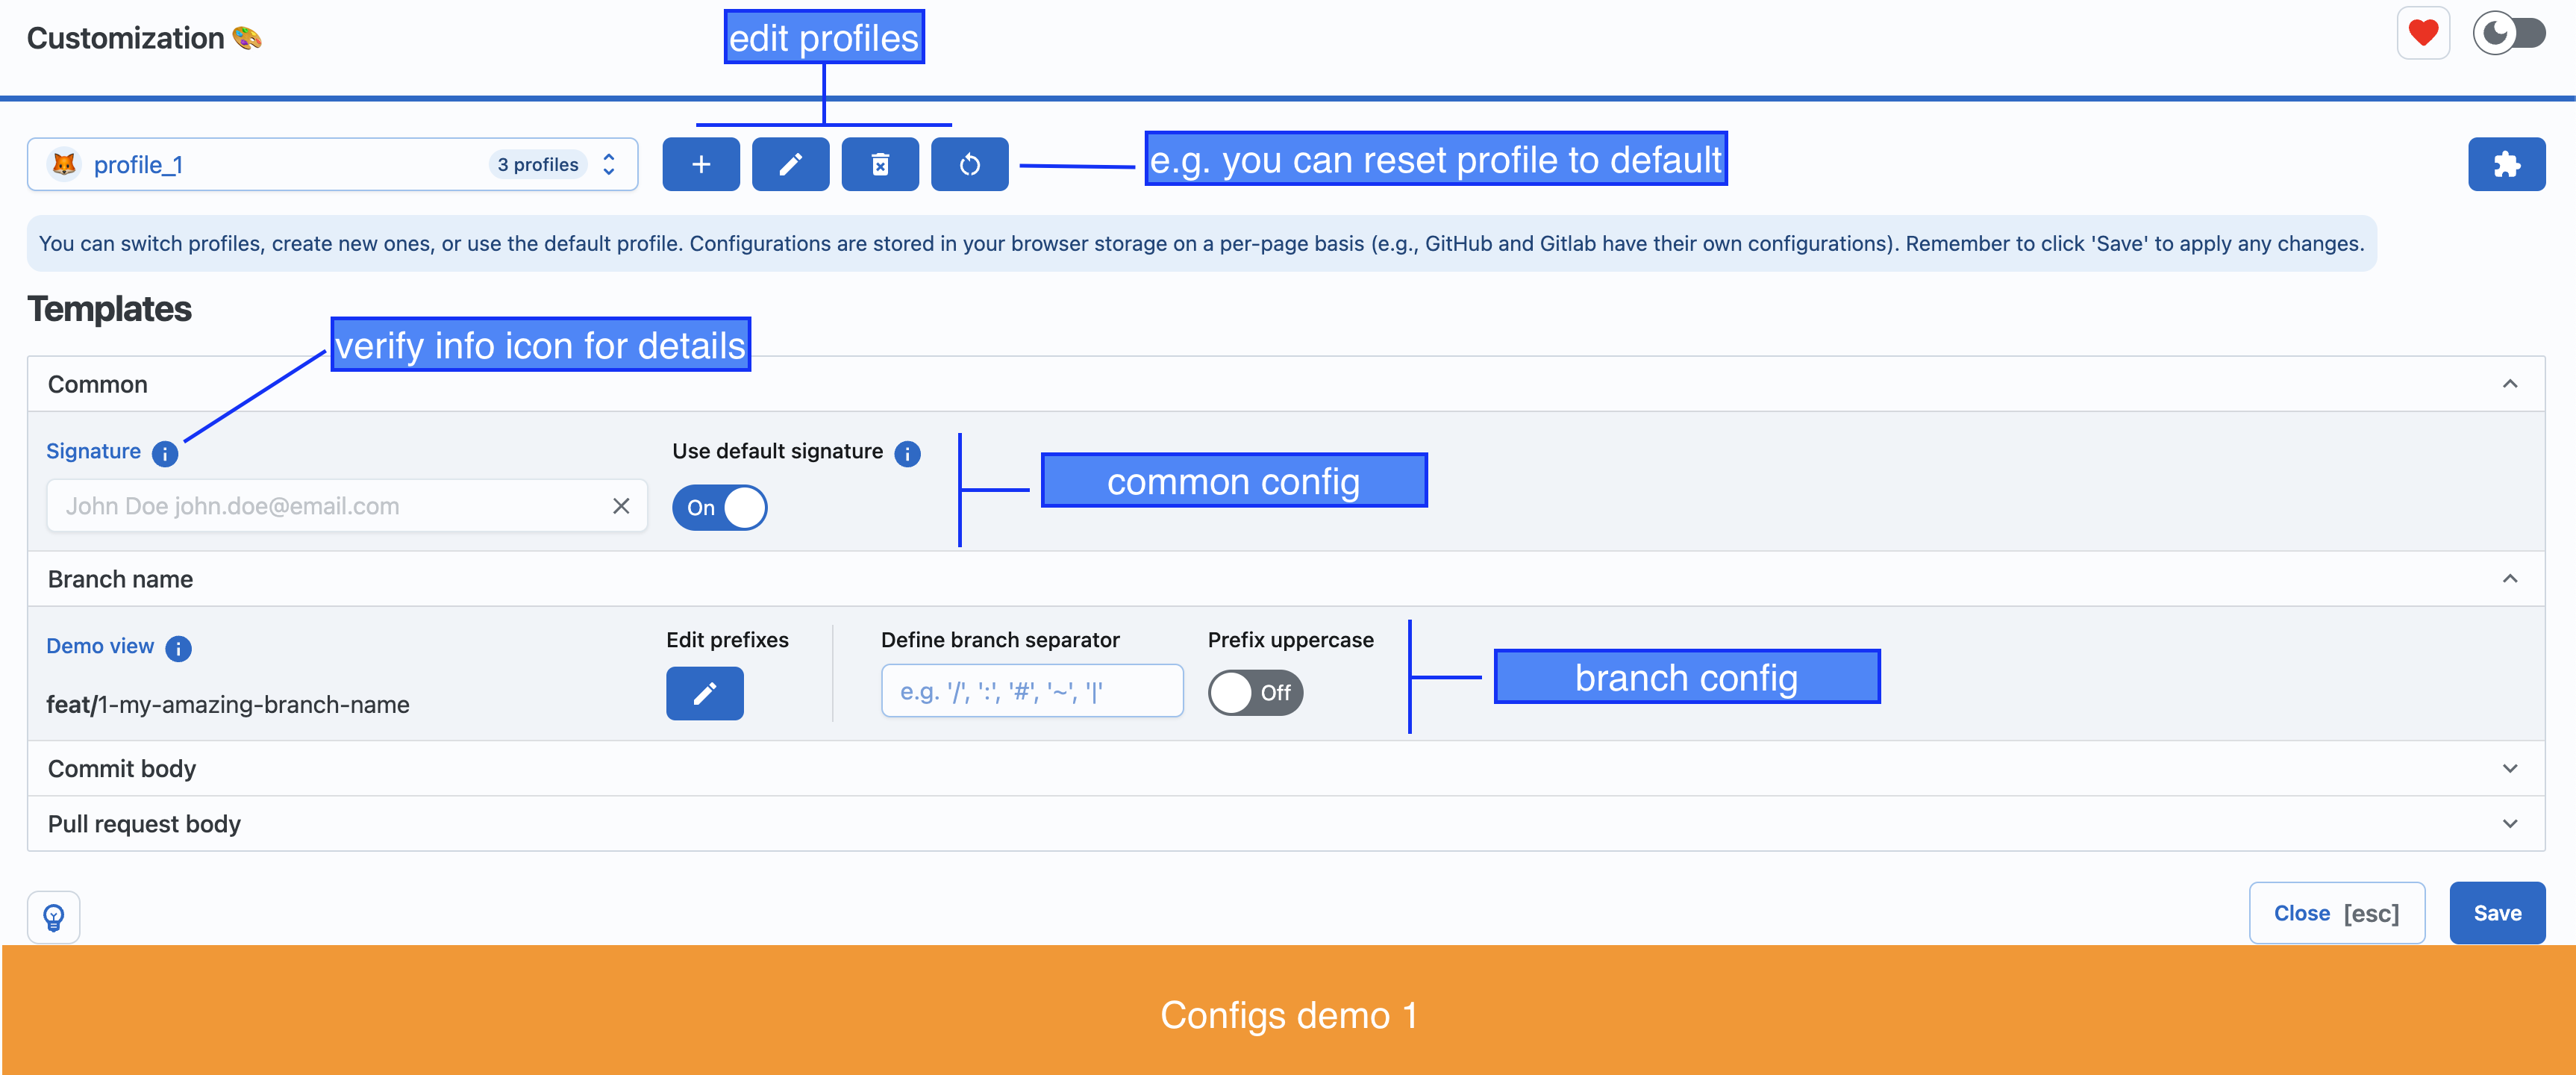Image resolution: width=2576 pixels, height=1075 pixels.
Task: Open Edit prefixes pencil button
Action: 705,693
